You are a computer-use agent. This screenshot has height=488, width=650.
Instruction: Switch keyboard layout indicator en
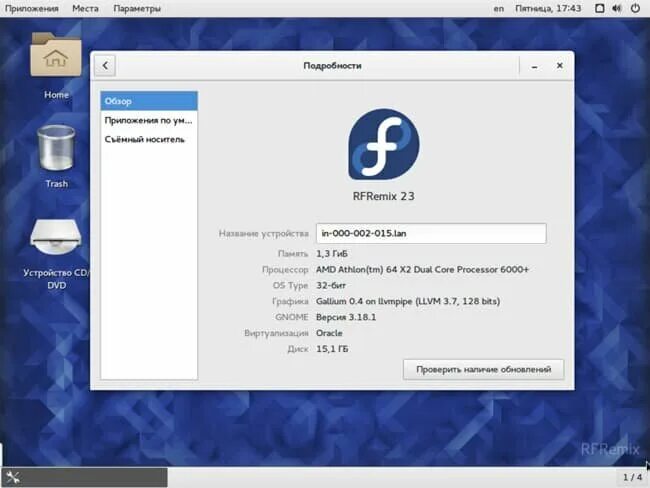[499, 8]
